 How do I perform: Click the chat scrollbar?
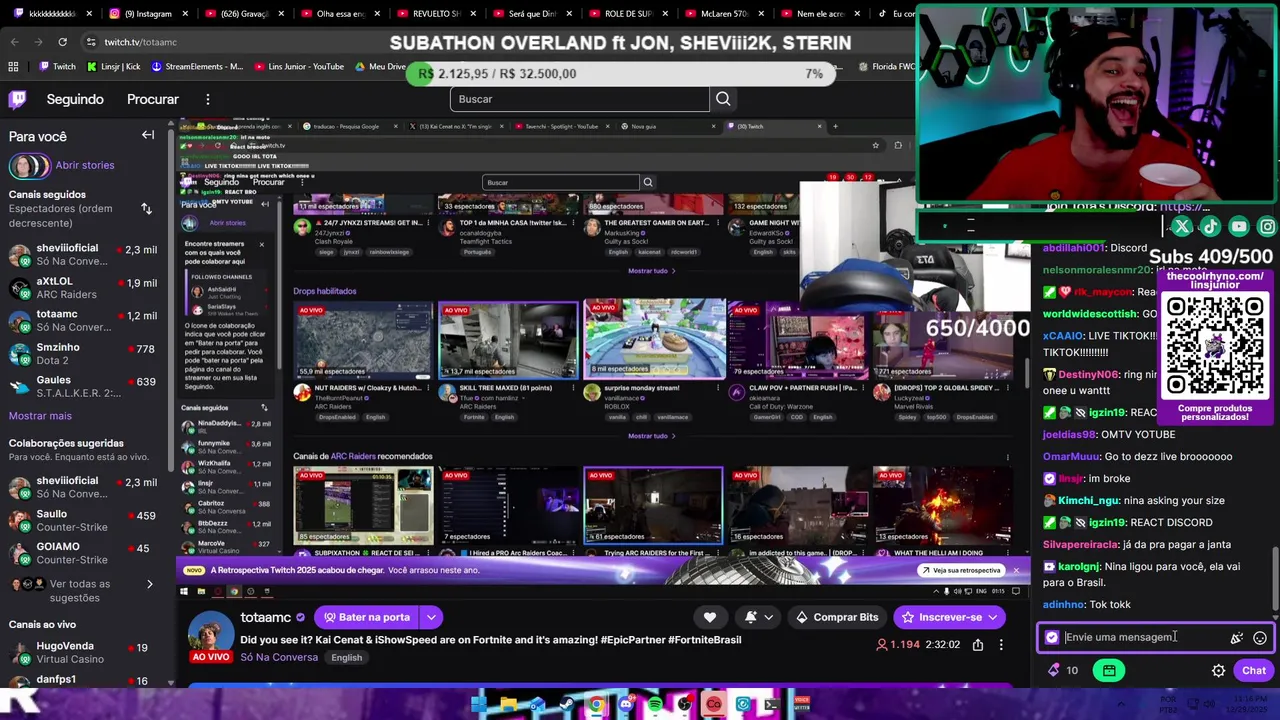coord(1275,577)
